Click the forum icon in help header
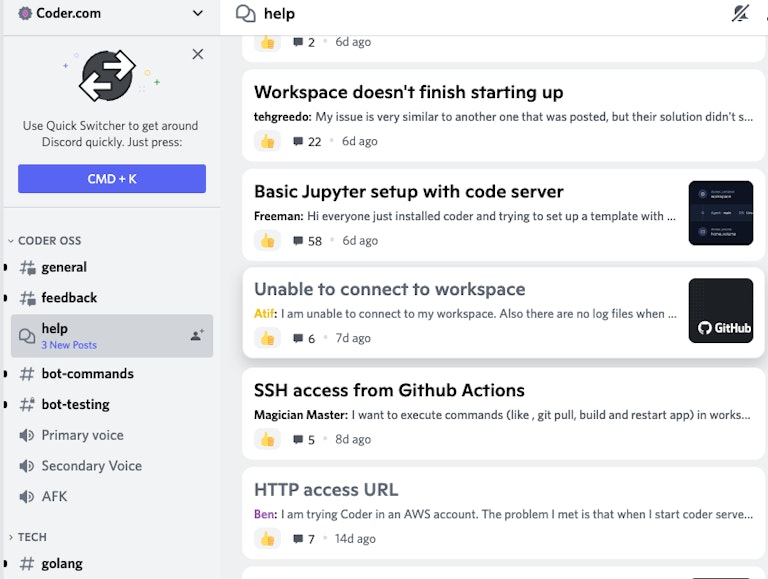Image resolution: width=768 pixels, height=579 pixels. [x=245, y=14]
